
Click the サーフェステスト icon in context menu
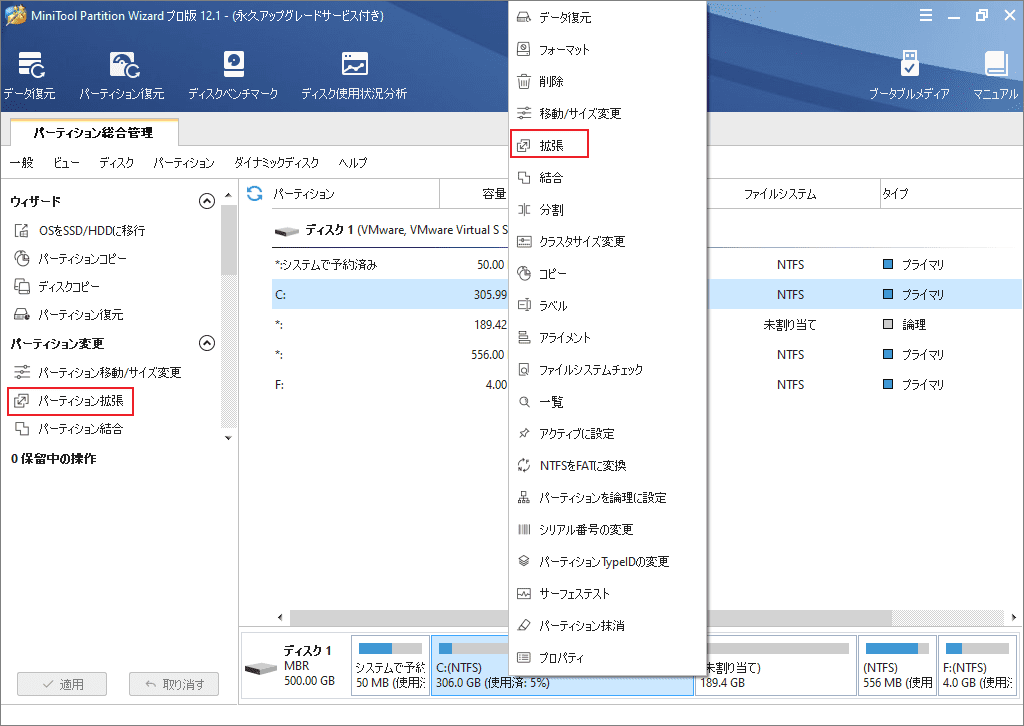524,593
